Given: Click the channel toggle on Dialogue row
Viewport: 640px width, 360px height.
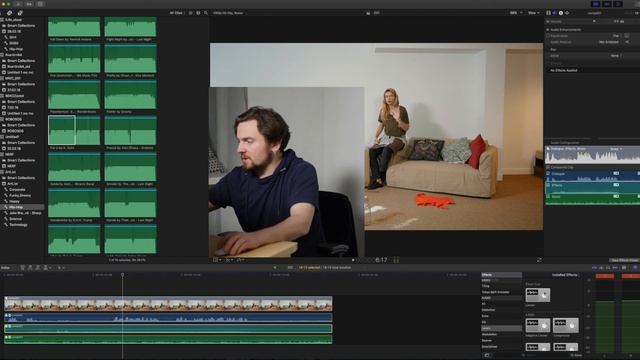Looking at the screenshot, I should [616, 173].
